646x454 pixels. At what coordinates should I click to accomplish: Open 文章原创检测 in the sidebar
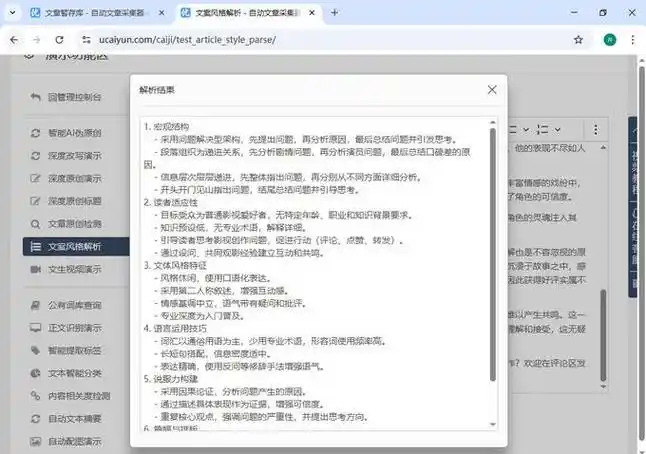[x=66, y=224]
